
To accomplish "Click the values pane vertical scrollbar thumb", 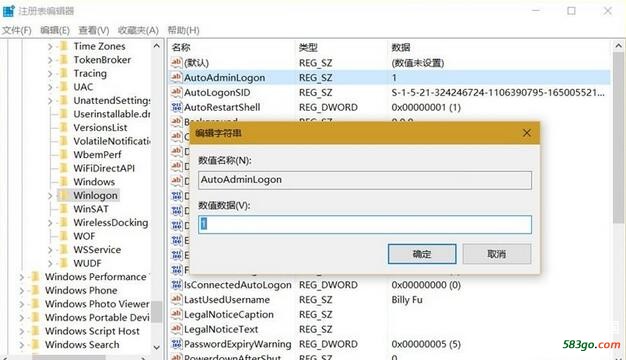I will [x=618, y=137].
